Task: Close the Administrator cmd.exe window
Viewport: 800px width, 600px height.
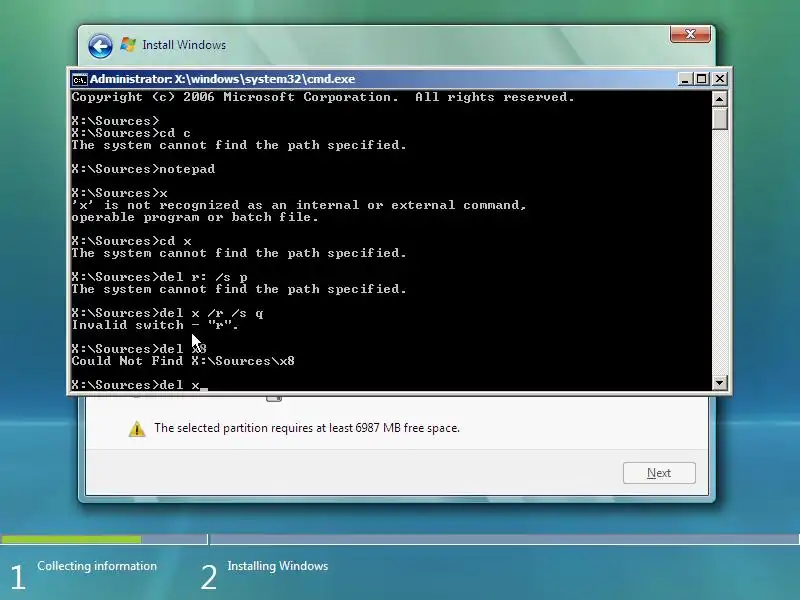Action: 719,79
